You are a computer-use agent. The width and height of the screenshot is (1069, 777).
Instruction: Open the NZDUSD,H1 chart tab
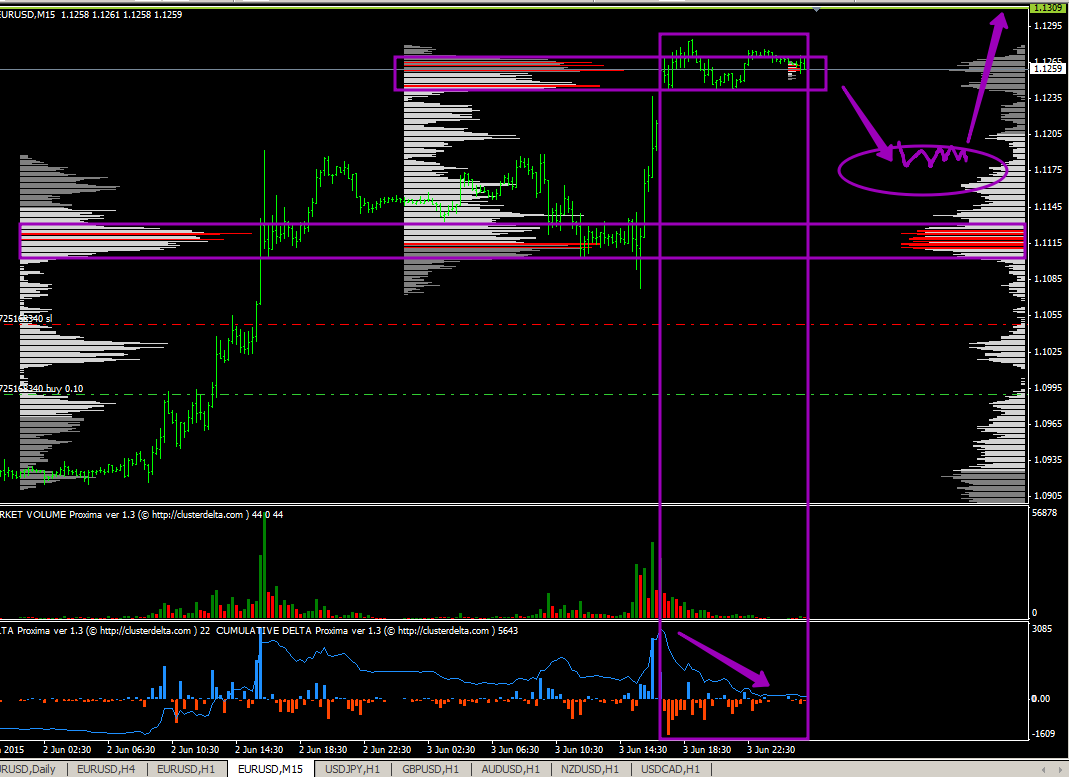[x=590, y=769]
